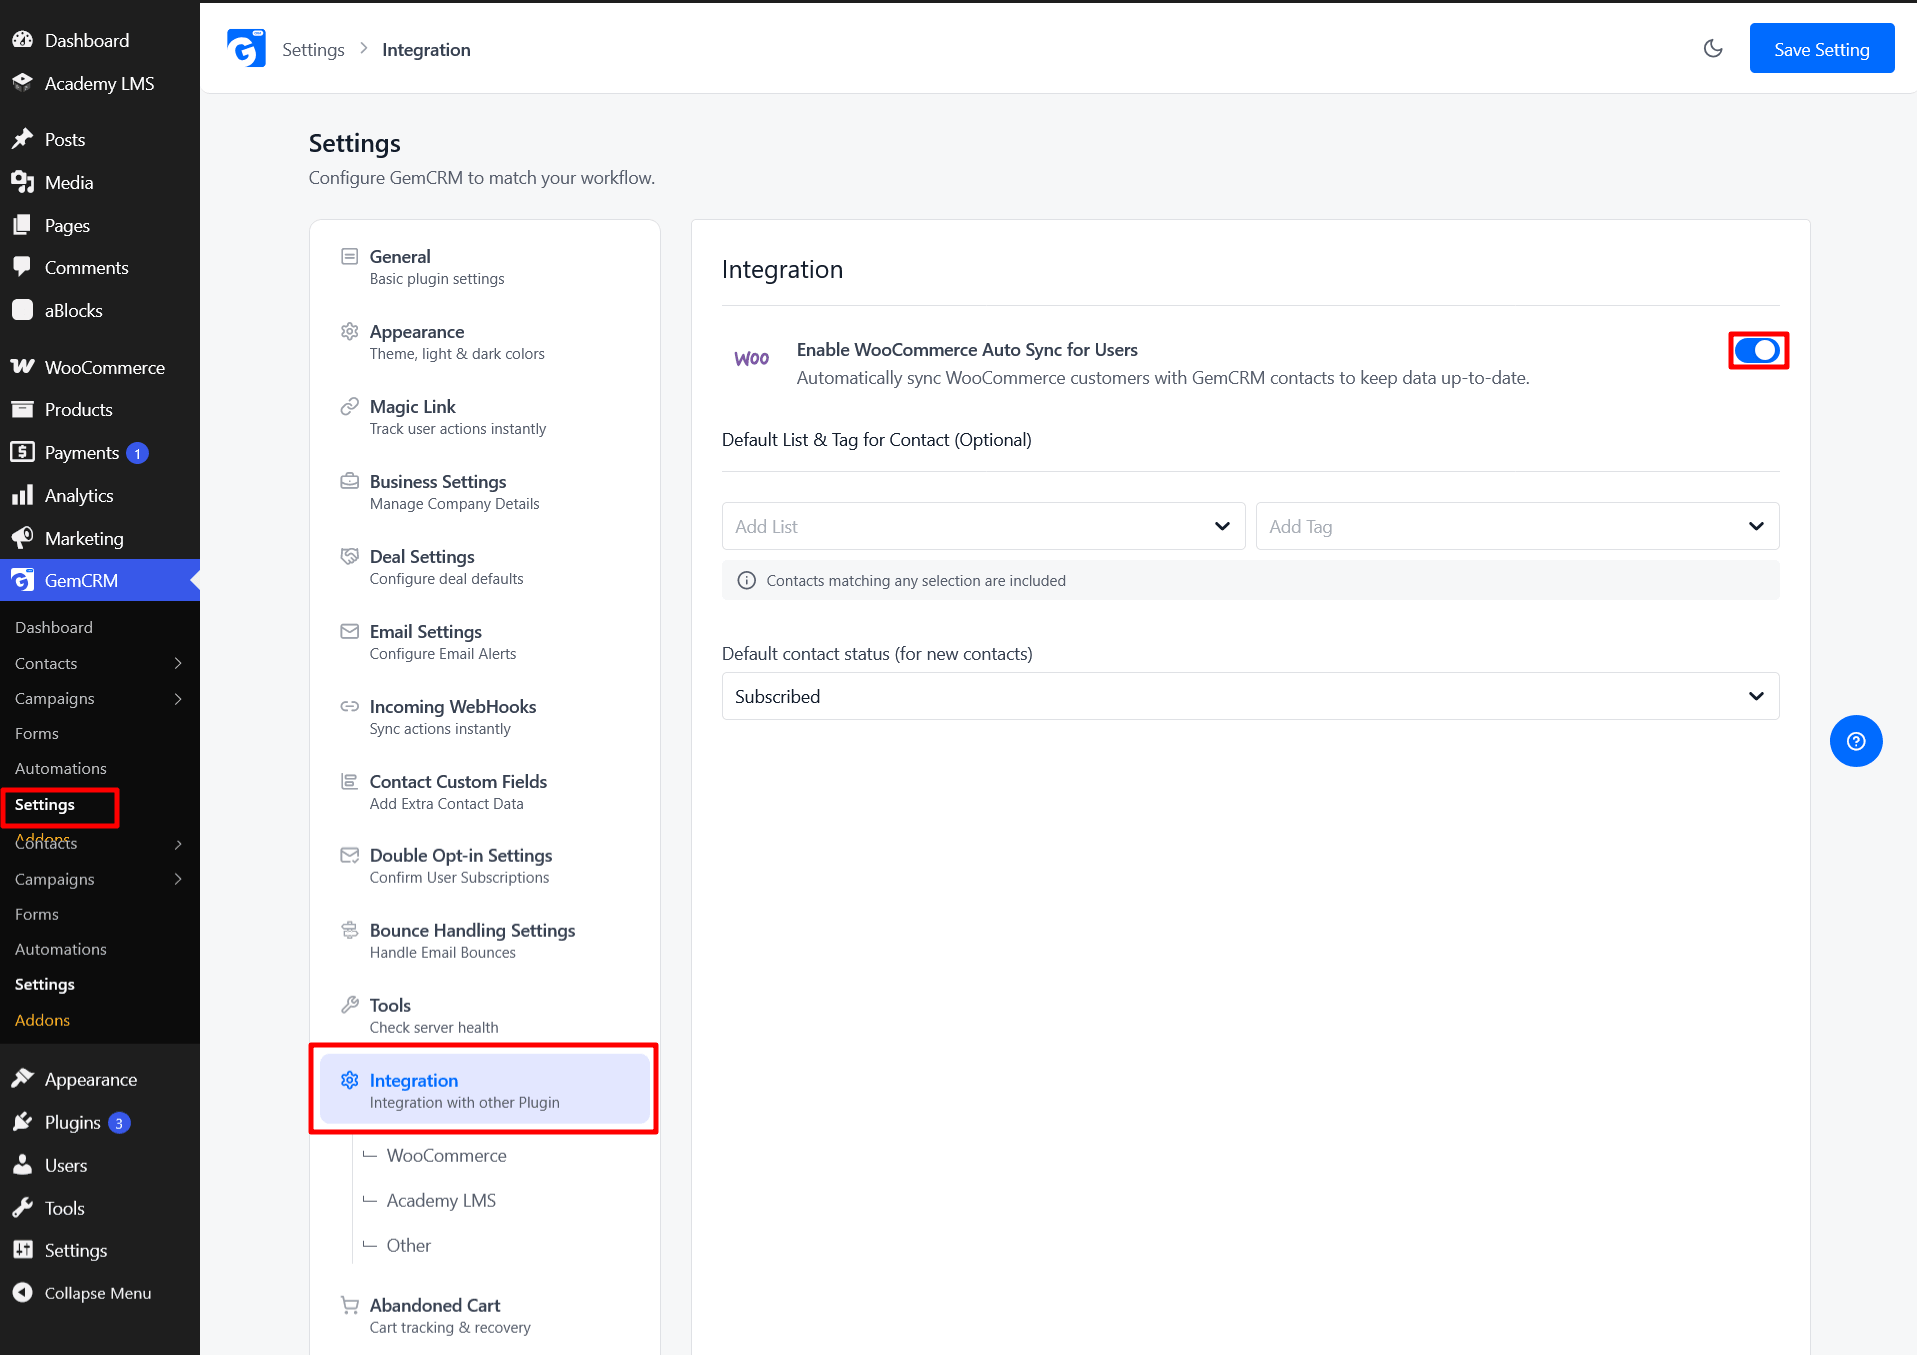Open the Users admin menu
Viewport: 1917px width, 1355px height.
[x=66, y=1165]
